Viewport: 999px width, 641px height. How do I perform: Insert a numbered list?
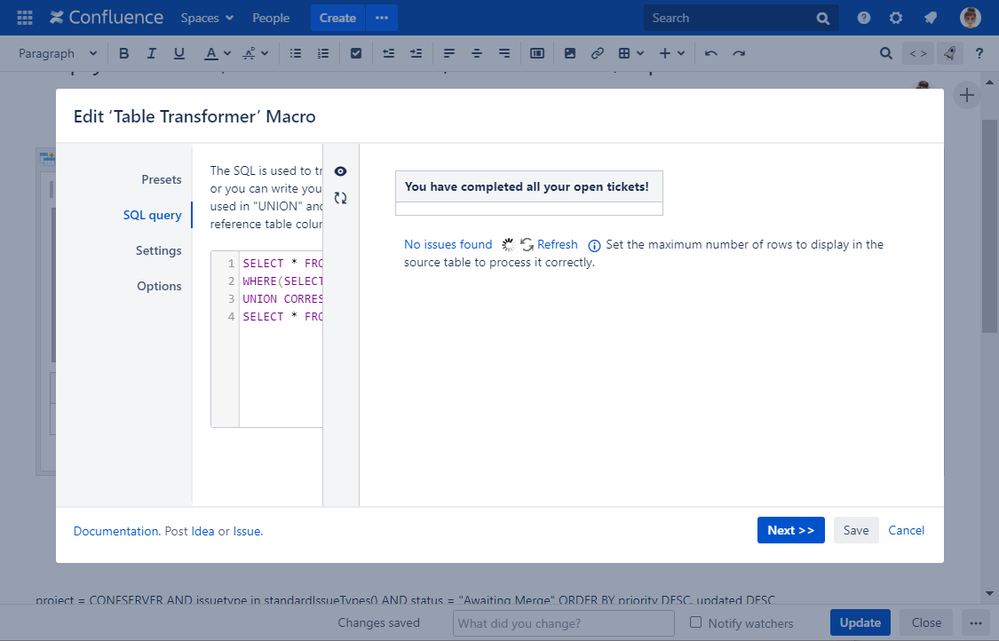323,54
